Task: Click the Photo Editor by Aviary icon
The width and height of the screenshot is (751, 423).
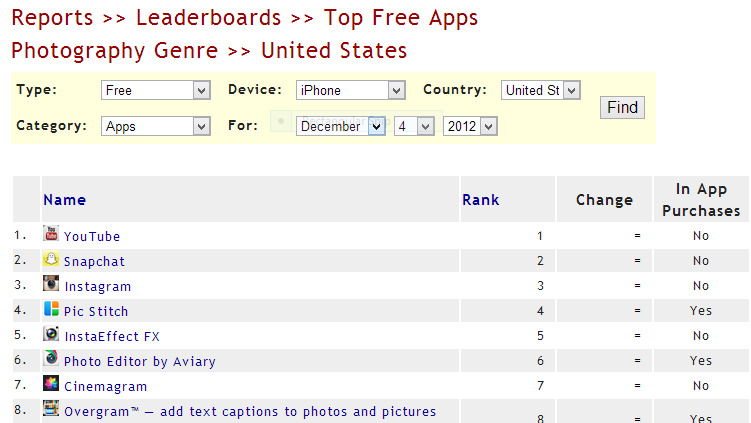Action: [x=51, y=359]
